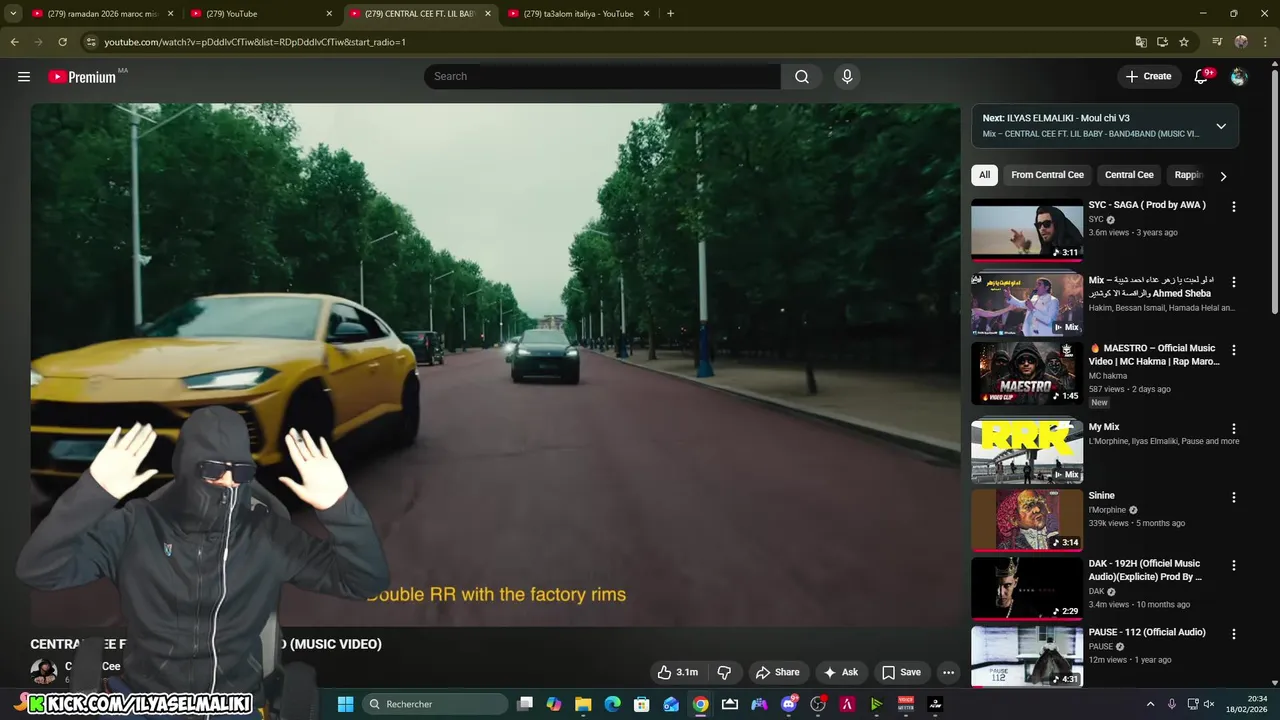This screenshot has height=720, width=1280.
Task: Click the Ask button
Action: (840, 672)
